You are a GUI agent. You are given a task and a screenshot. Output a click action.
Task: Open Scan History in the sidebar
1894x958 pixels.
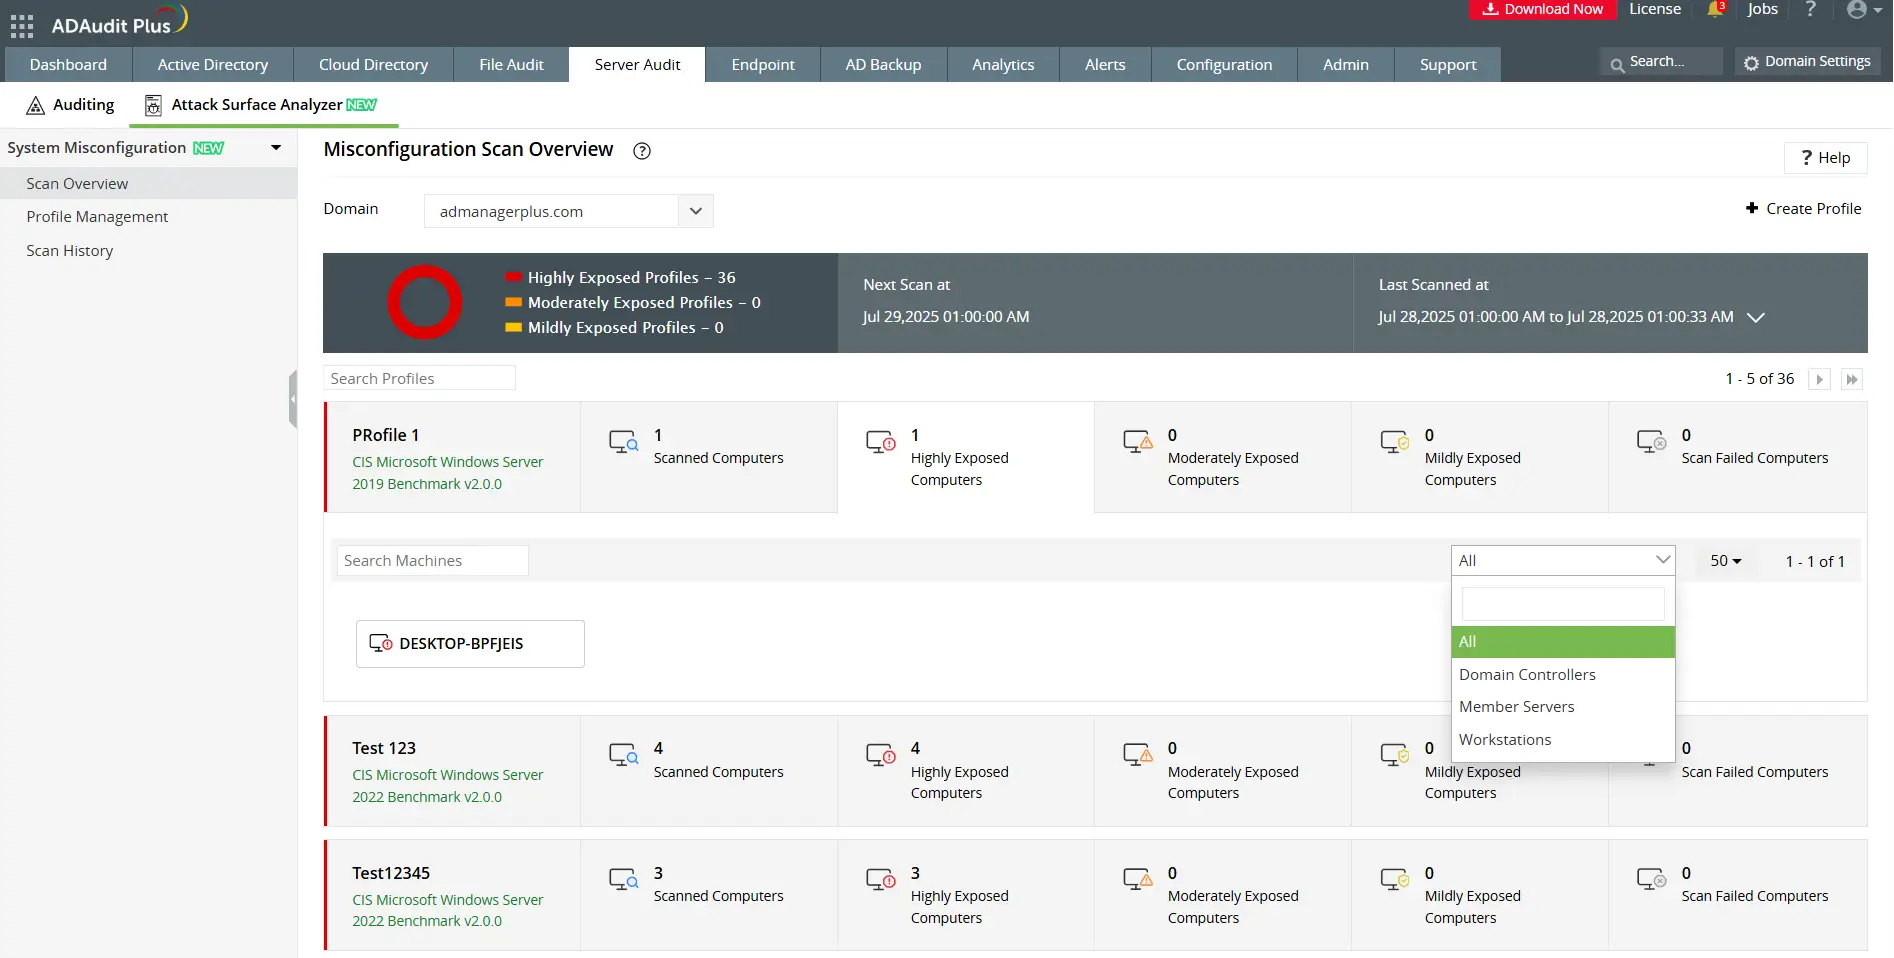coord(70,251)
